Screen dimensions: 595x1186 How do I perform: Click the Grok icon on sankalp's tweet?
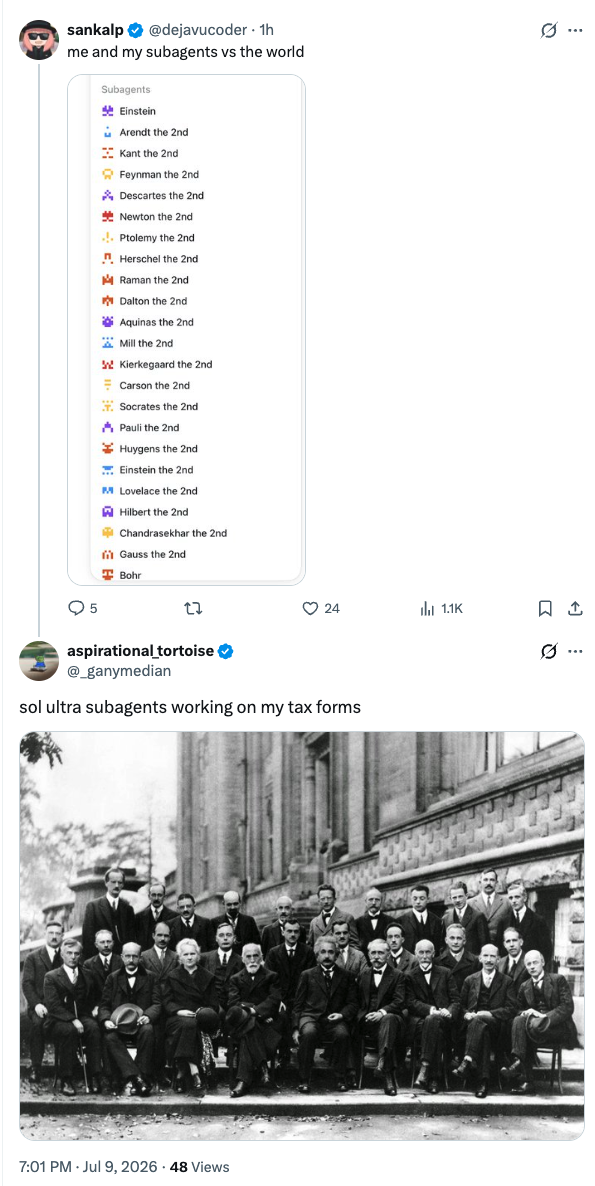pyautogui.click(x=550, y=30)
